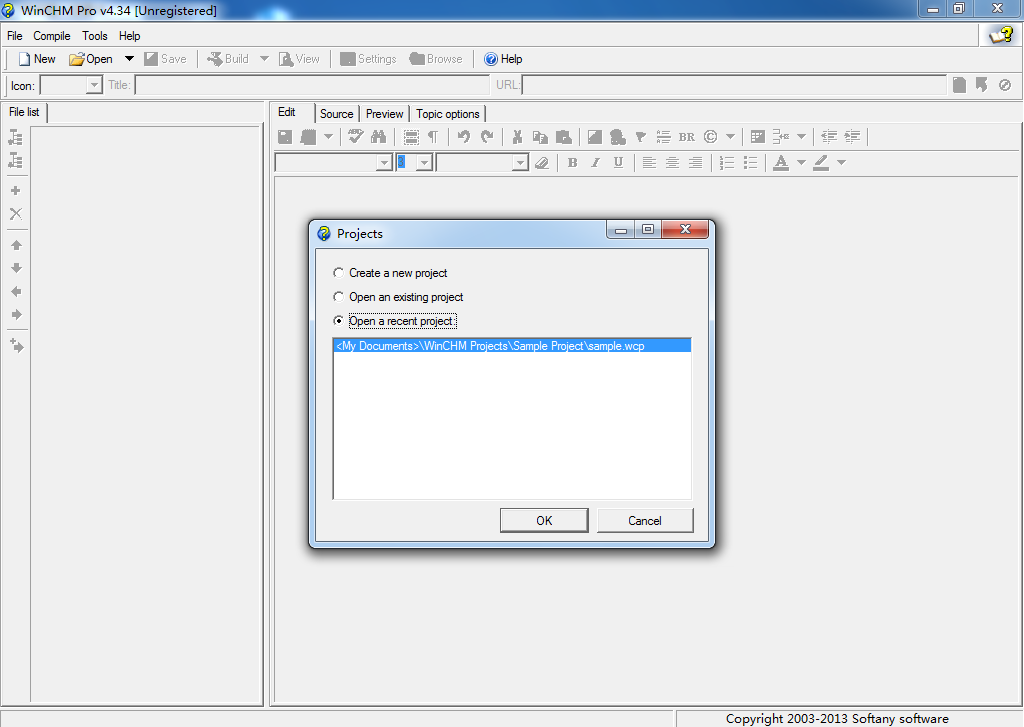
Task: Click the Build toolbar button
Action: tap(228, 59)
